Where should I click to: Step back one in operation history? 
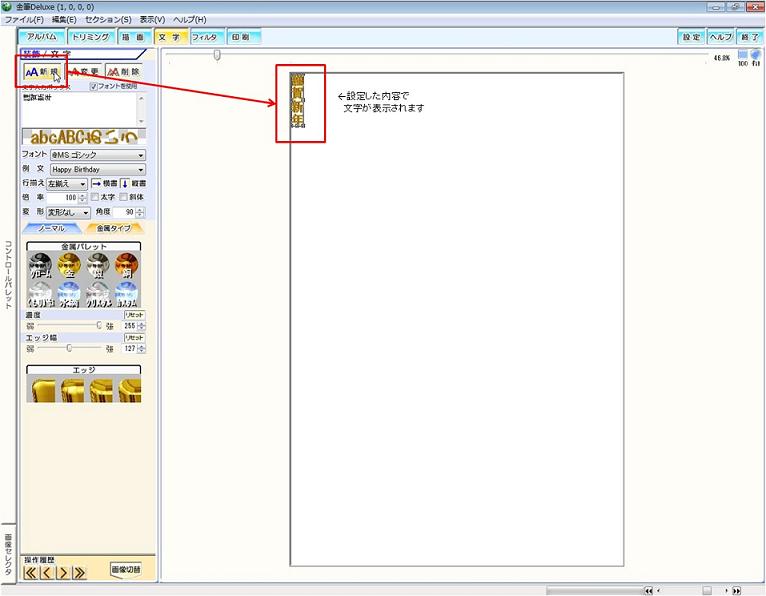(x=46, y=573)
